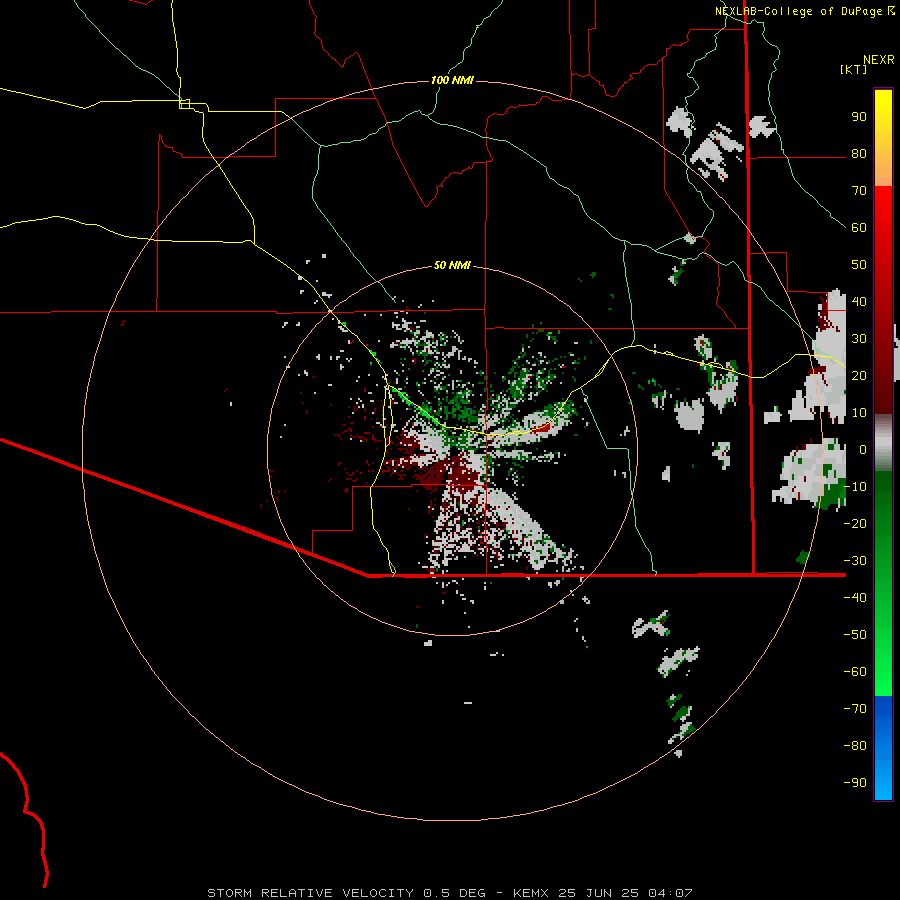Click the Storm Relative Velocity caption text
This screenshot has width=900, height=900.
coord(449,893)
